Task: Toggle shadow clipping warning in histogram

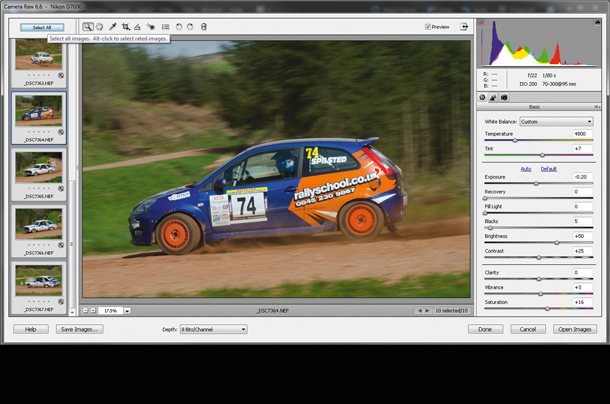Action: click(x=481, y=23)
